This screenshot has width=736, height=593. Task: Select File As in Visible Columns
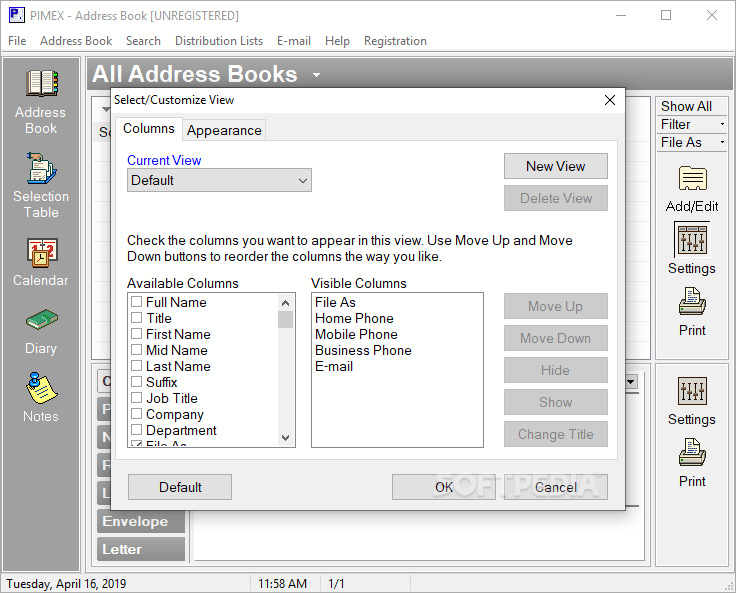(335, 302)
